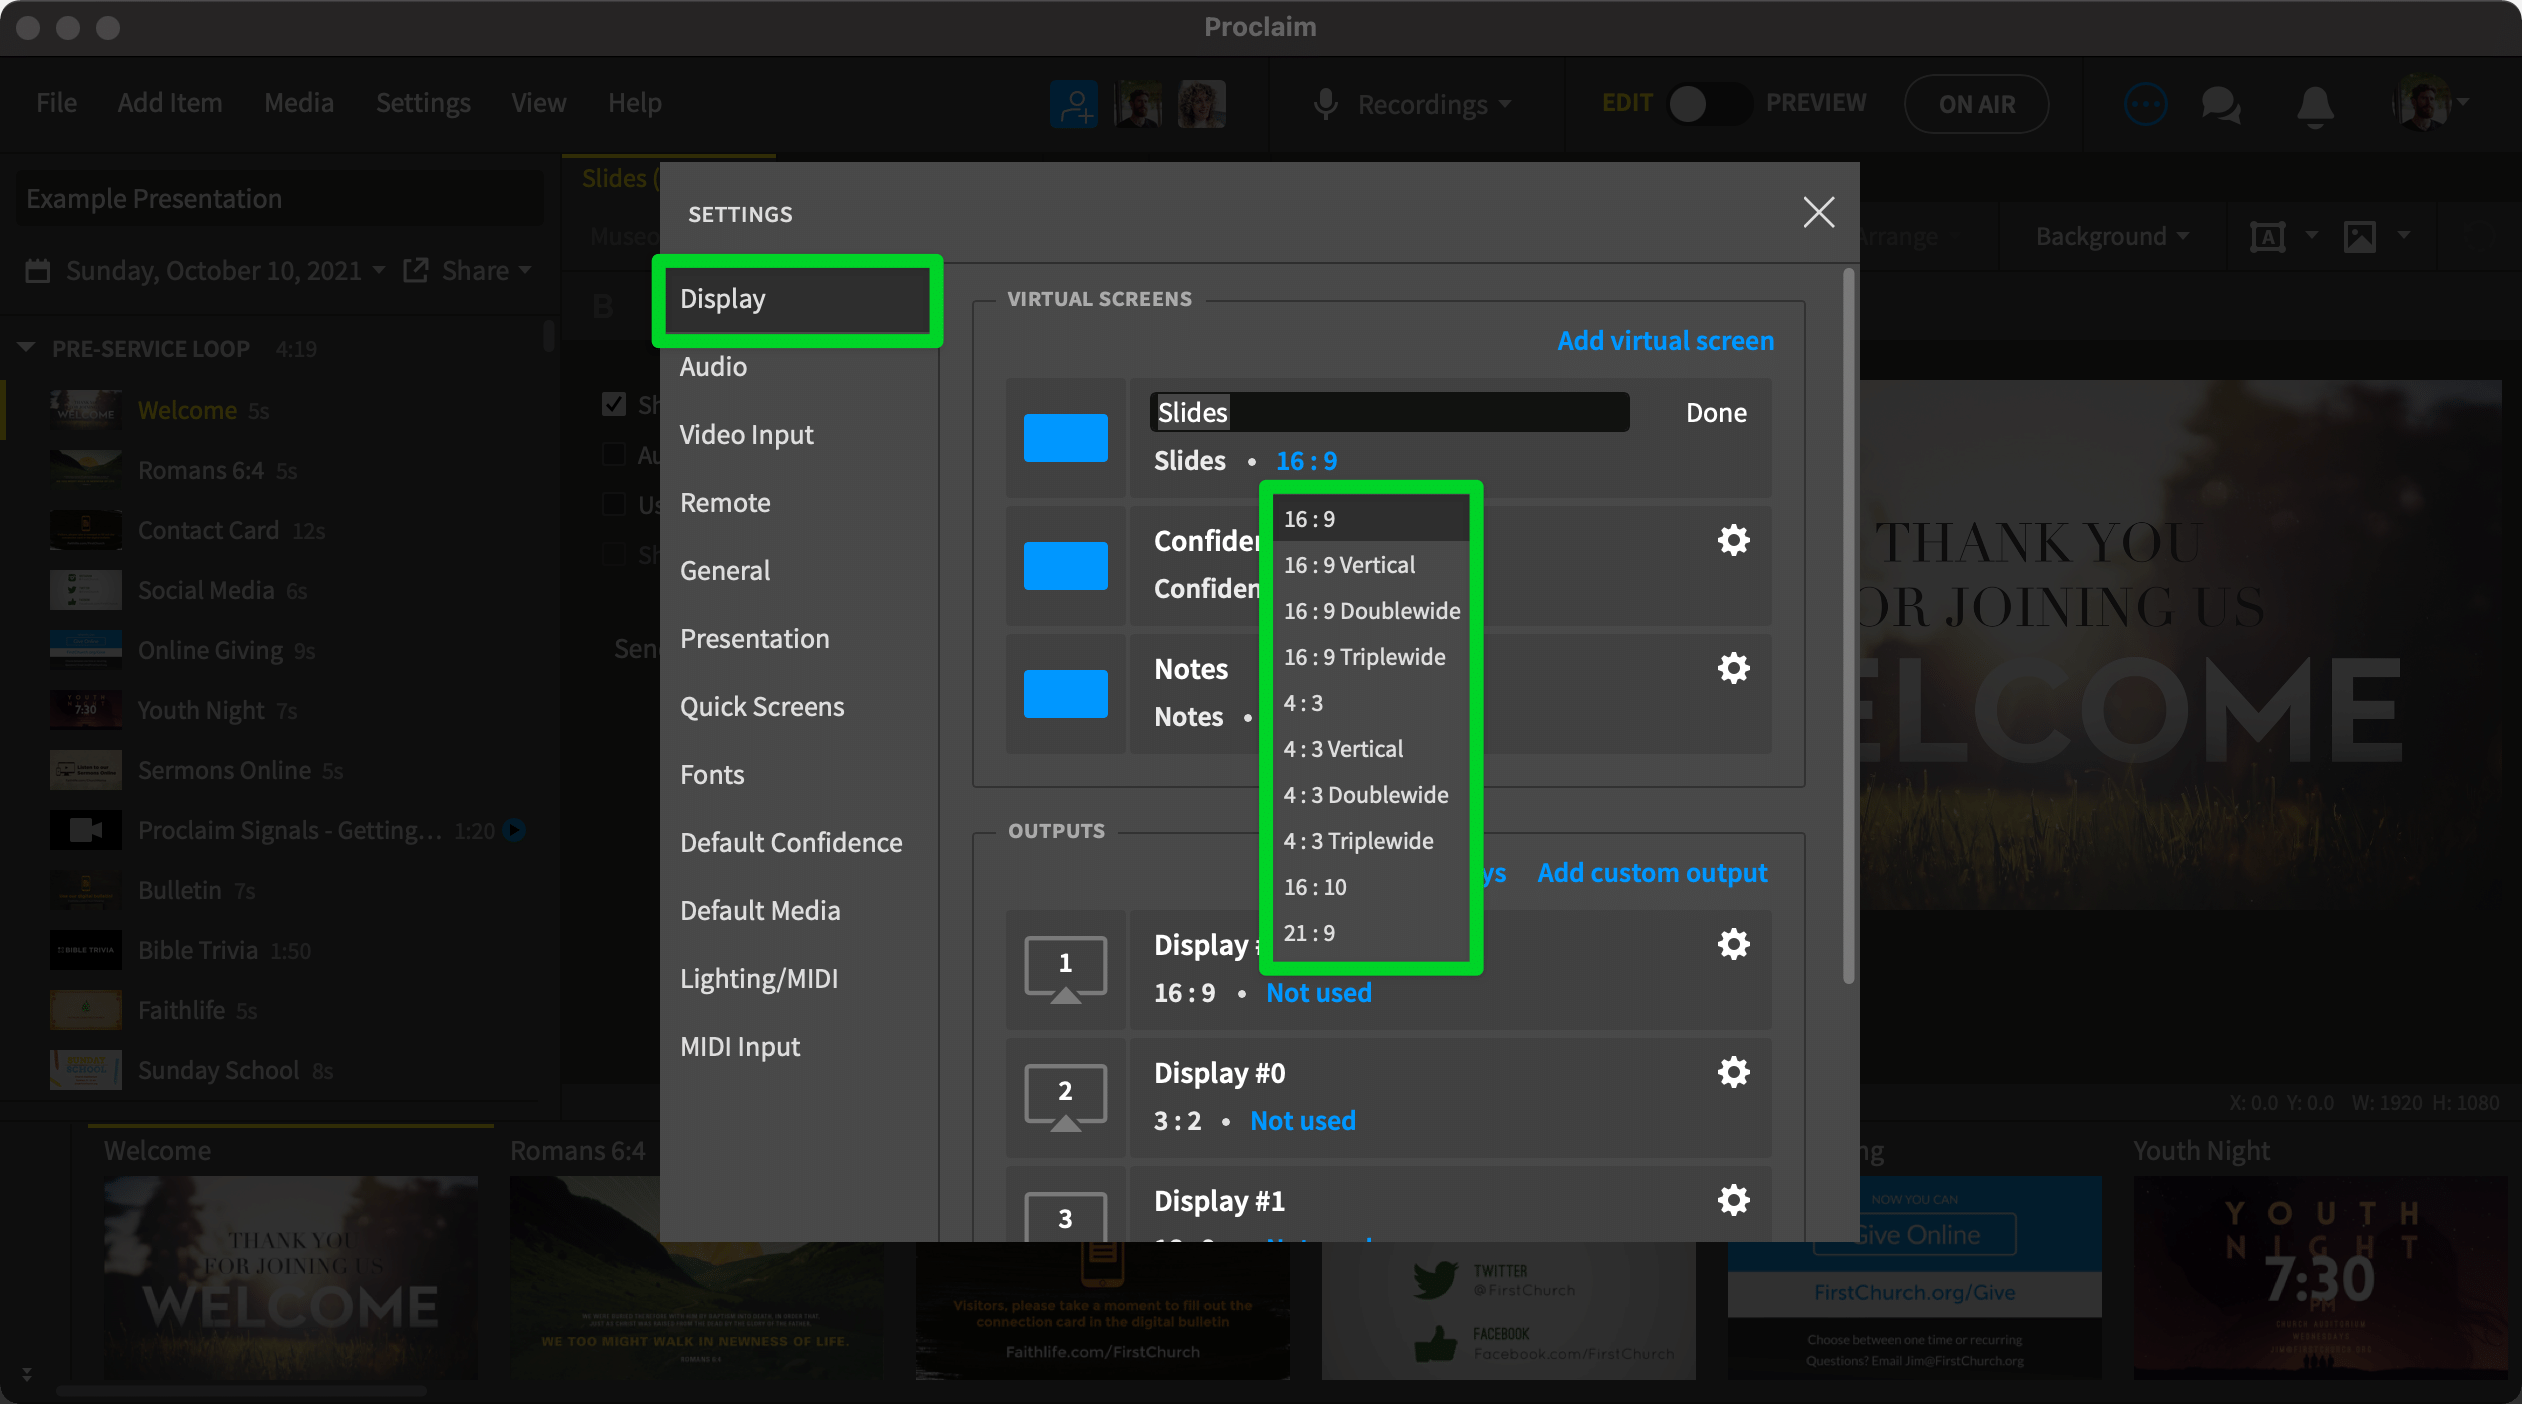The image size is (2522, 1404).
Task: Close the Settings dialog with the X
Action: click(1818, 212)
